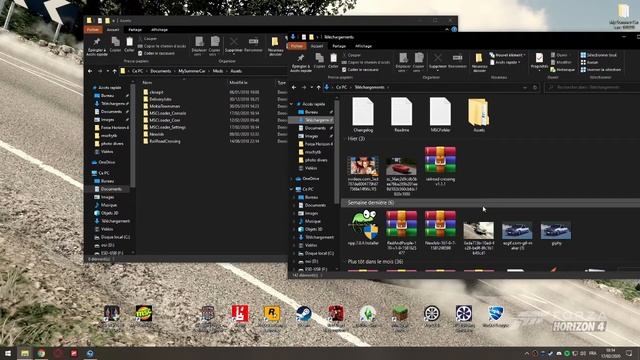Click Couper in the Téléchargements ribbon
The height and width of the screenshot is (360, 640).
351,55
